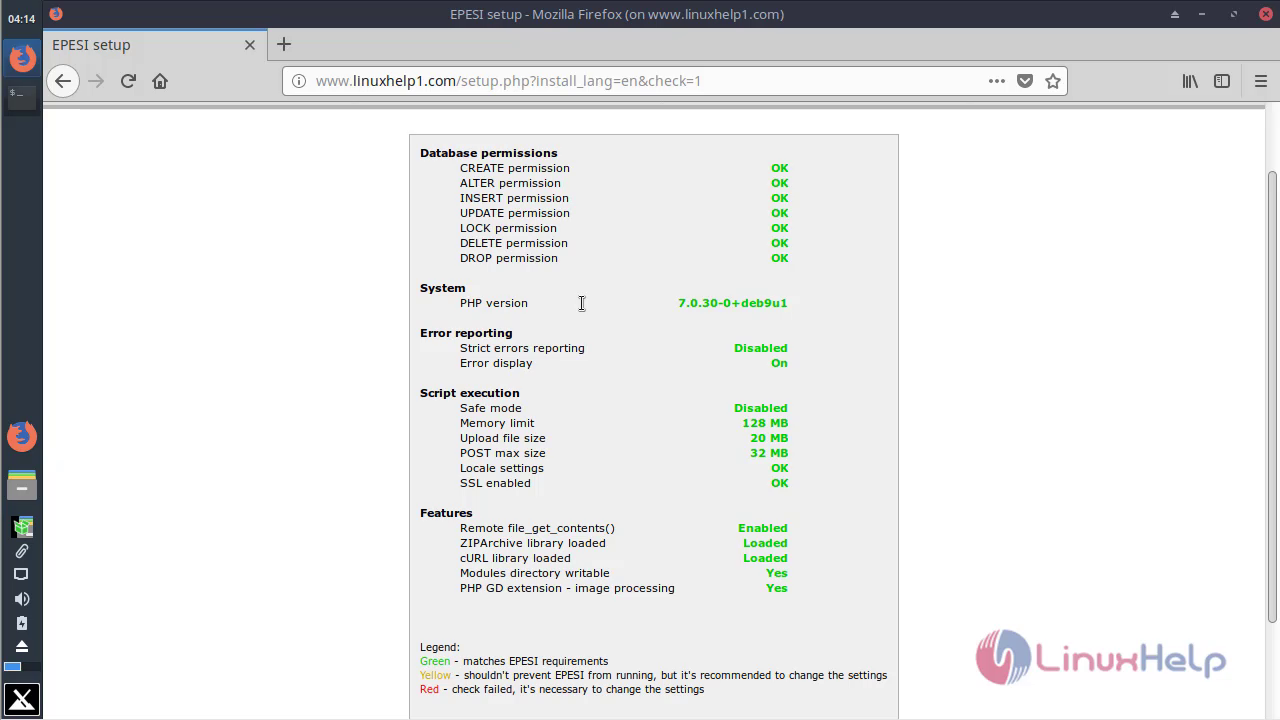Open the clipboard paperclip tray icon
Image resolution: width=1280 pixels, height=720 pixels.
(x=22, y=551)
